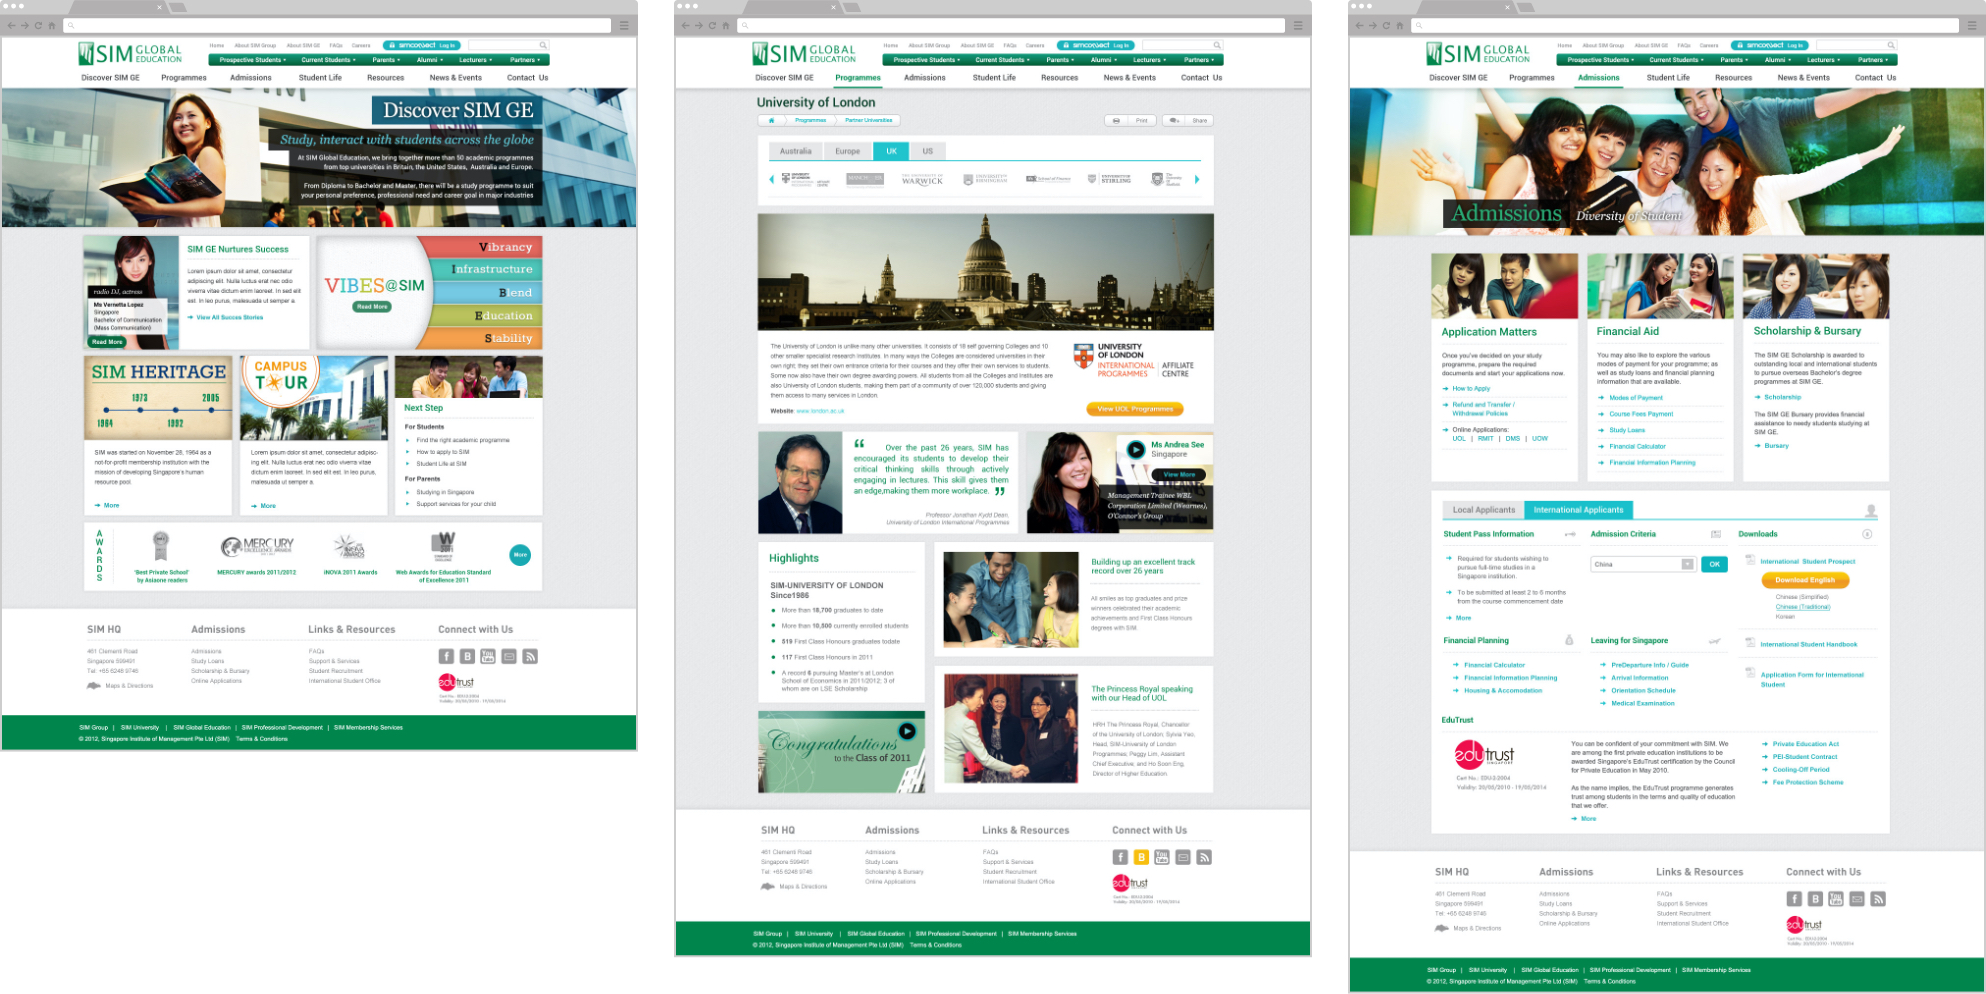Select the Local Applicants tab
The height and width of the screenshot is (994, 1986).
tap(1483, 510)
